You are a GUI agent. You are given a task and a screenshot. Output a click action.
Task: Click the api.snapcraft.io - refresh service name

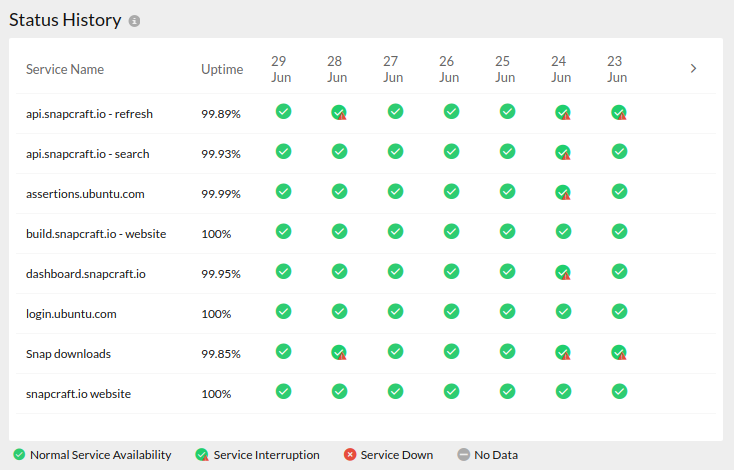click(x=89, y=114)
